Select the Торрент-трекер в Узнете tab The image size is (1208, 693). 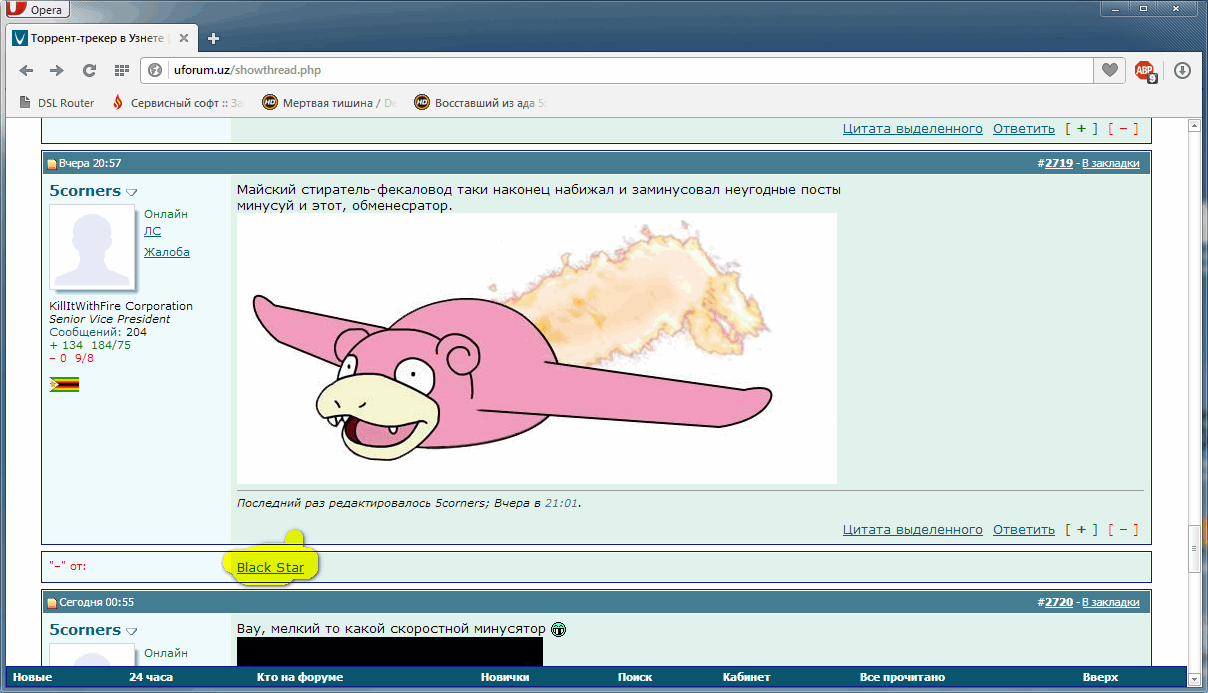pyautogui.click(x=101, y=38)
